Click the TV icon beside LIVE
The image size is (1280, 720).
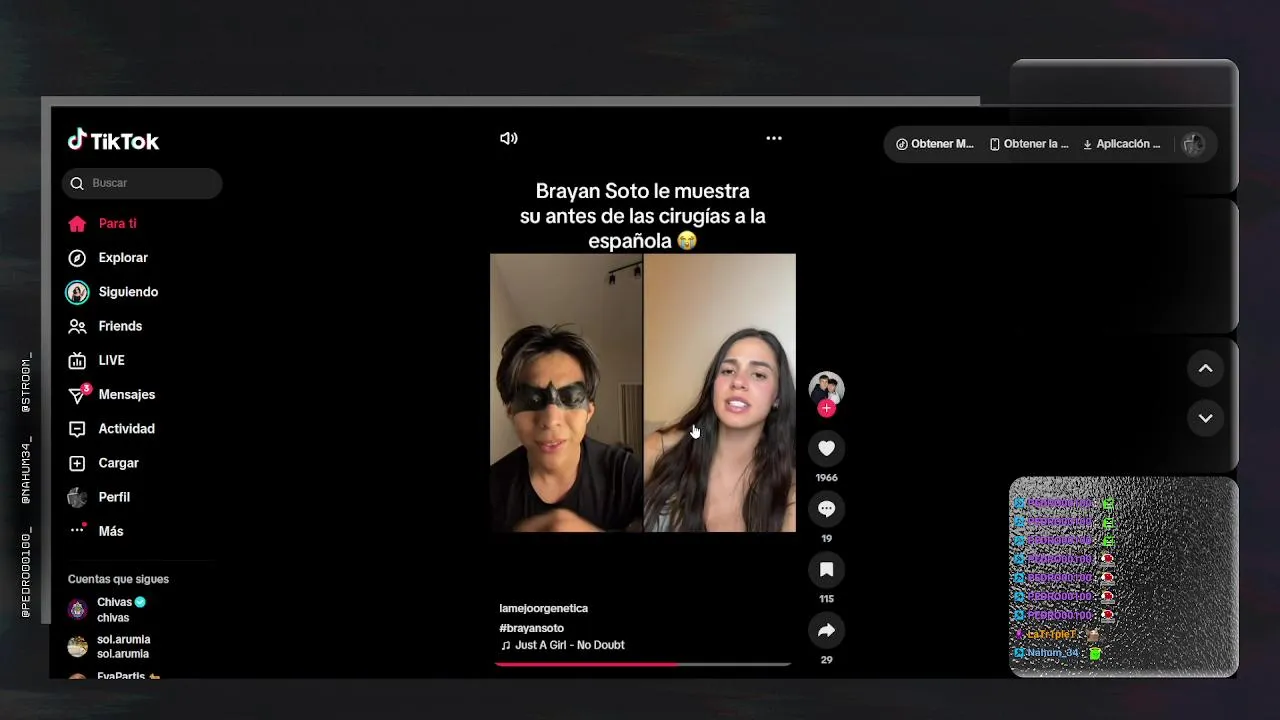coord(77,360)
